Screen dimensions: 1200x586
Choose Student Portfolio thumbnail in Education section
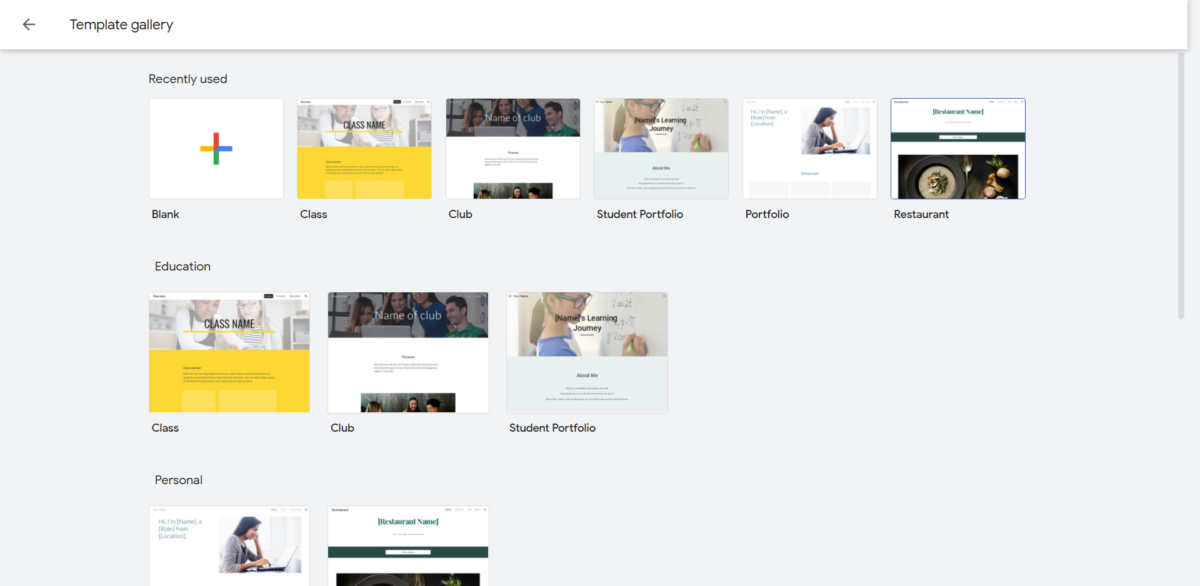click(587, 353)
